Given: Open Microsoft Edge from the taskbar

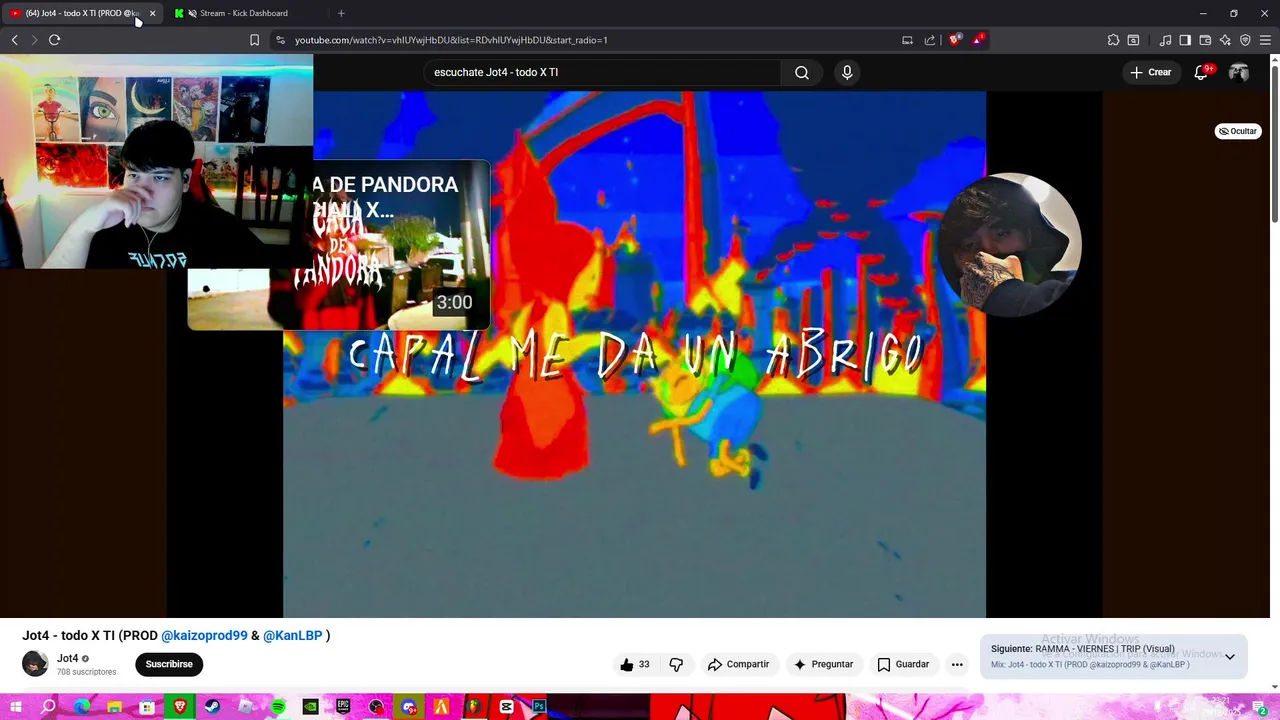Looking at the screenshot, I should tap(81, 707).
